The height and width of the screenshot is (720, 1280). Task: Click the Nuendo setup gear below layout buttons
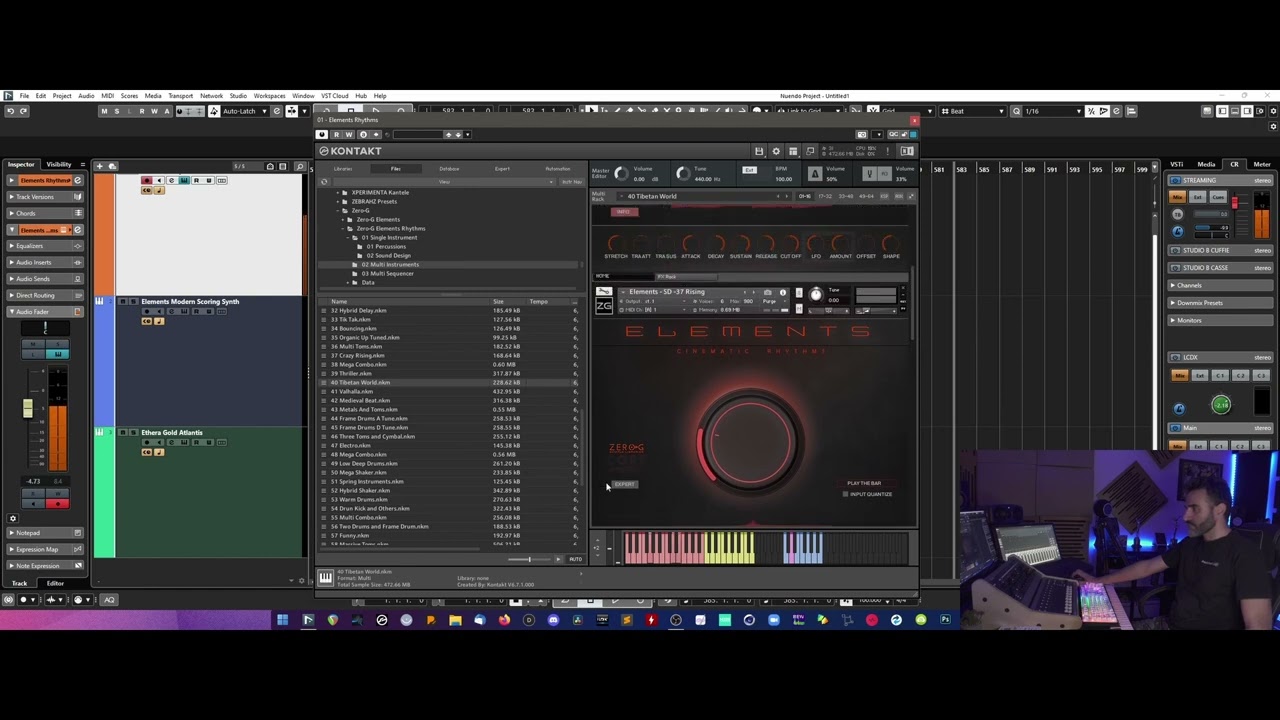[1273, 126]
